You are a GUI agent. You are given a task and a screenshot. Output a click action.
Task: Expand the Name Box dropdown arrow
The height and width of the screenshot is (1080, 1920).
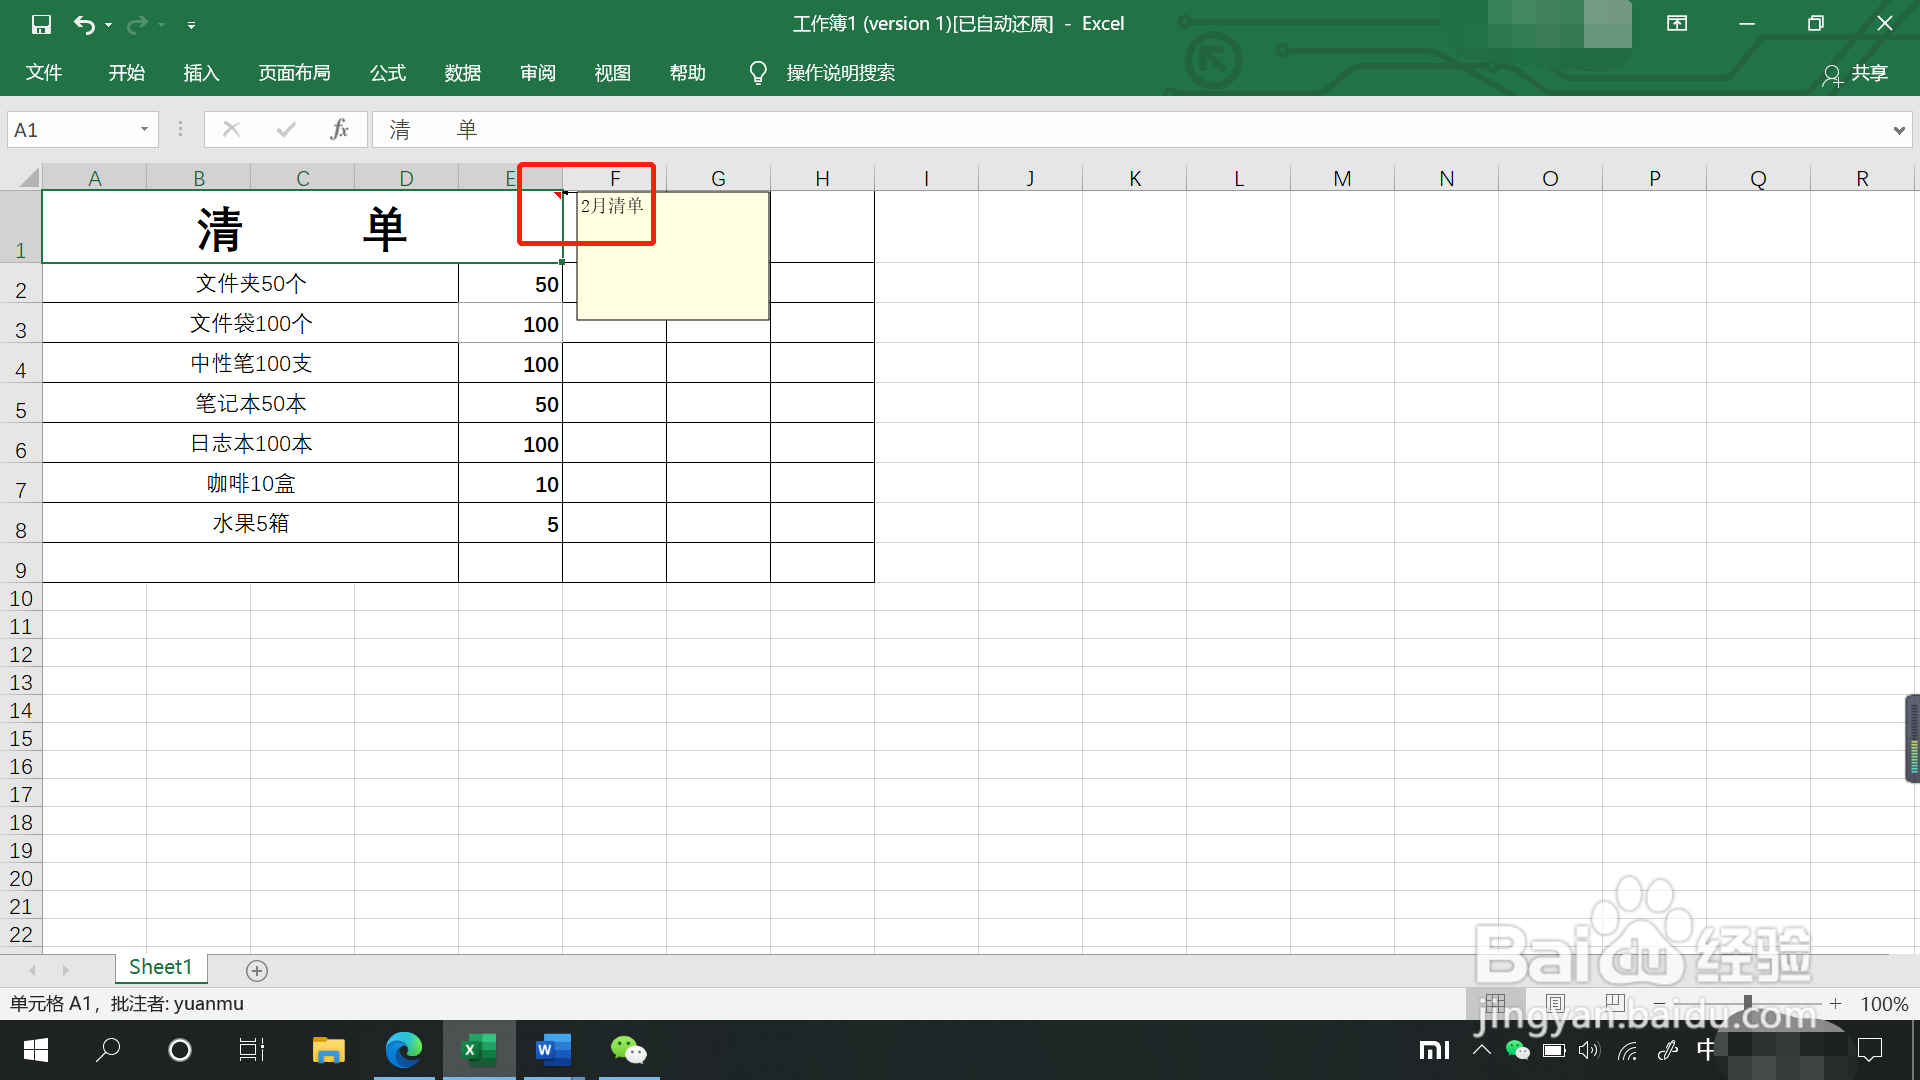(x=144, y=129)
